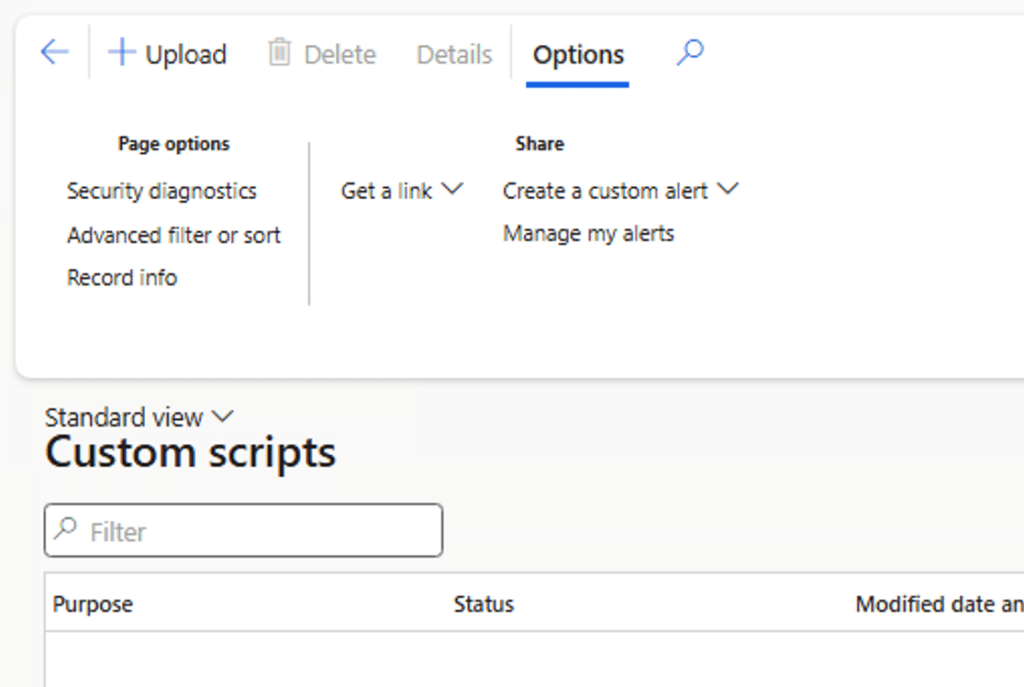
Task: Click the back arrow icon
Action: (54, 52)
